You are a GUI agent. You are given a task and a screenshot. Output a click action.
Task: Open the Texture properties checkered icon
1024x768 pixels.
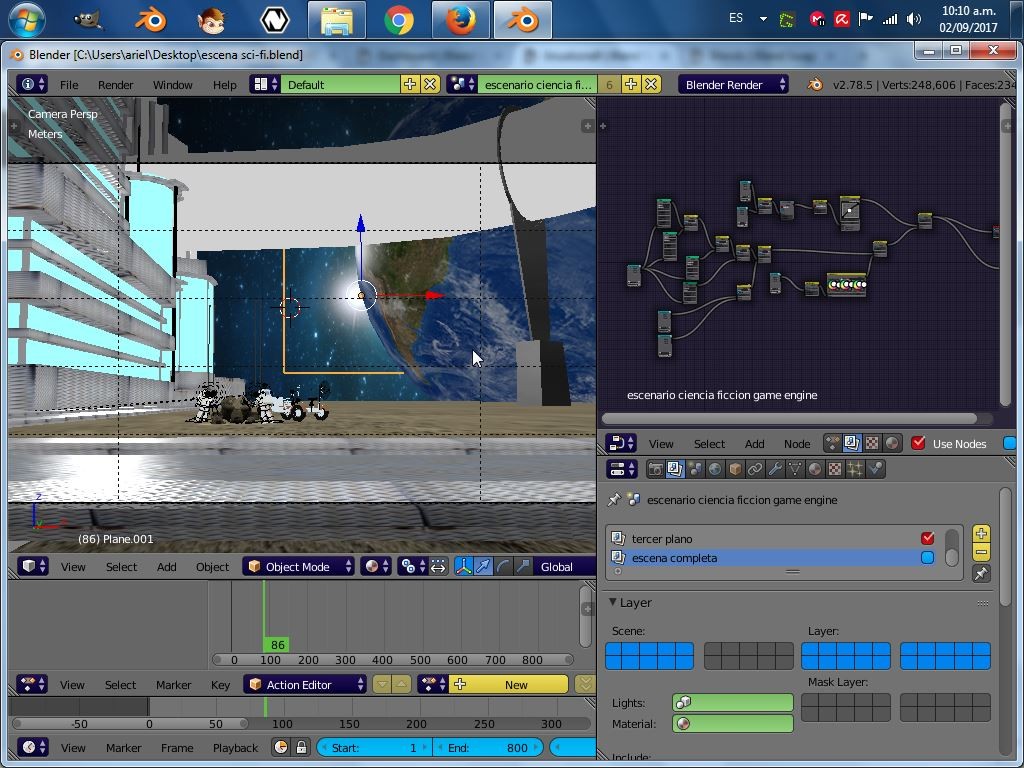coord(834,468)
